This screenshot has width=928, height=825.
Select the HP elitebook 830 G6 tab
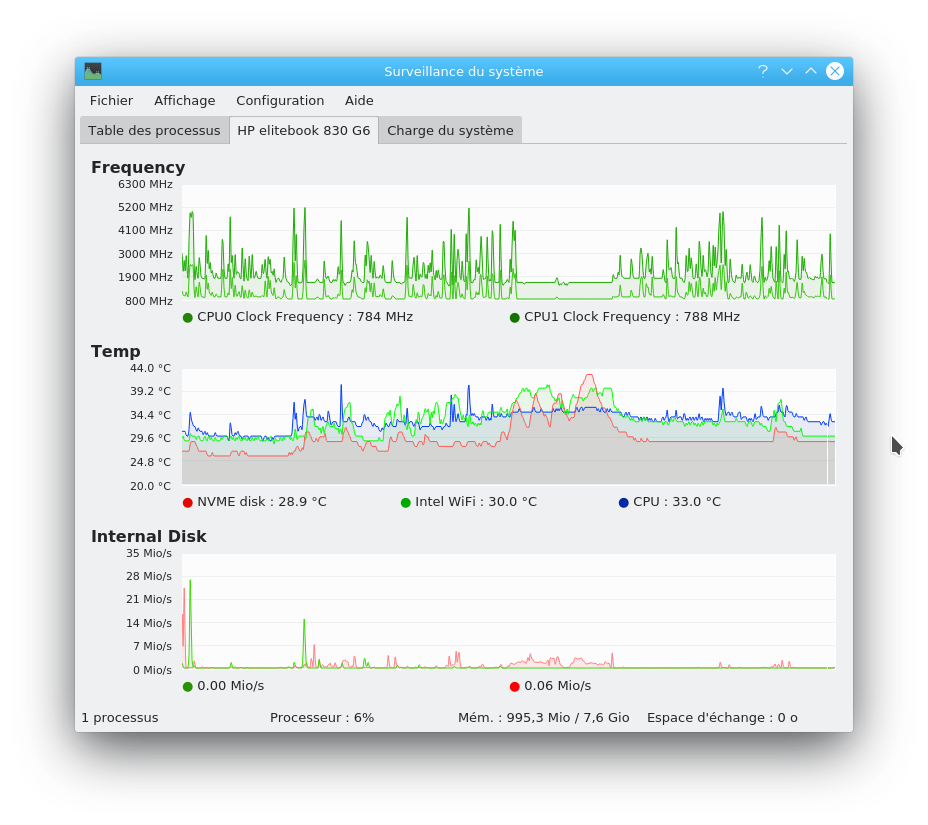pyautogui.click(x=304, y=130)
